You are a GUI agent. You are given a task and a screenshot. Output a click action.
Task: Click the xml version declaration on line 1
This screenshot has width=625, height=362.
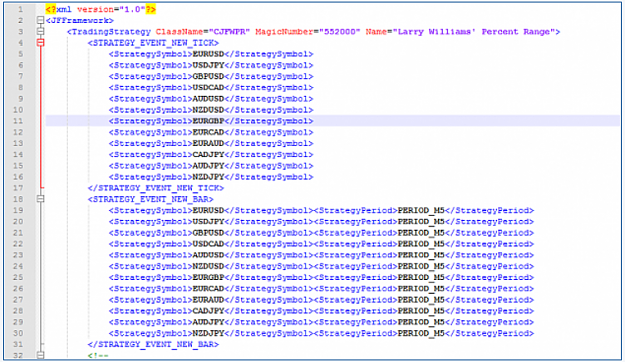pos(100,9)
